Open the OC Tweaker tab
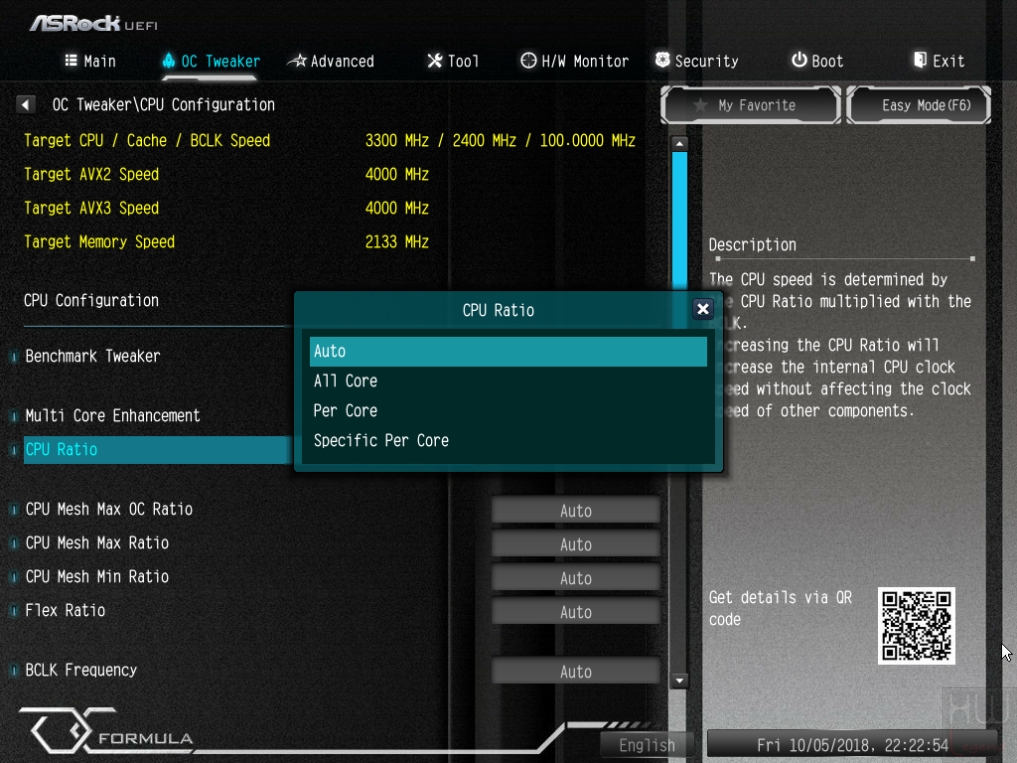 tap(211, 61)
